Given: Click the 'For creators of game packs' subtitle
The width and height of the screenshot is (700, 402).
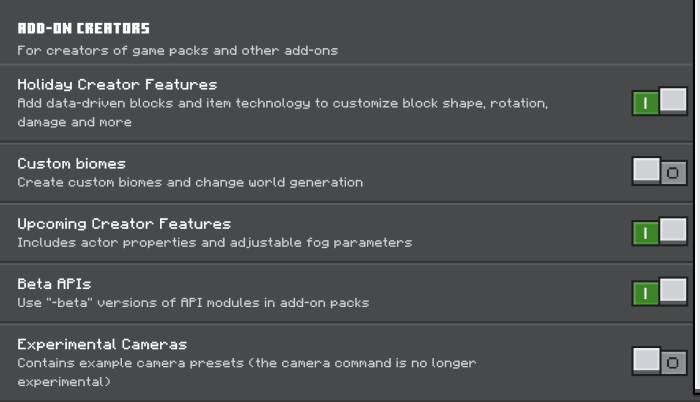Looking at the screenshot, I should pyautogui.click(x=177, y=50).
